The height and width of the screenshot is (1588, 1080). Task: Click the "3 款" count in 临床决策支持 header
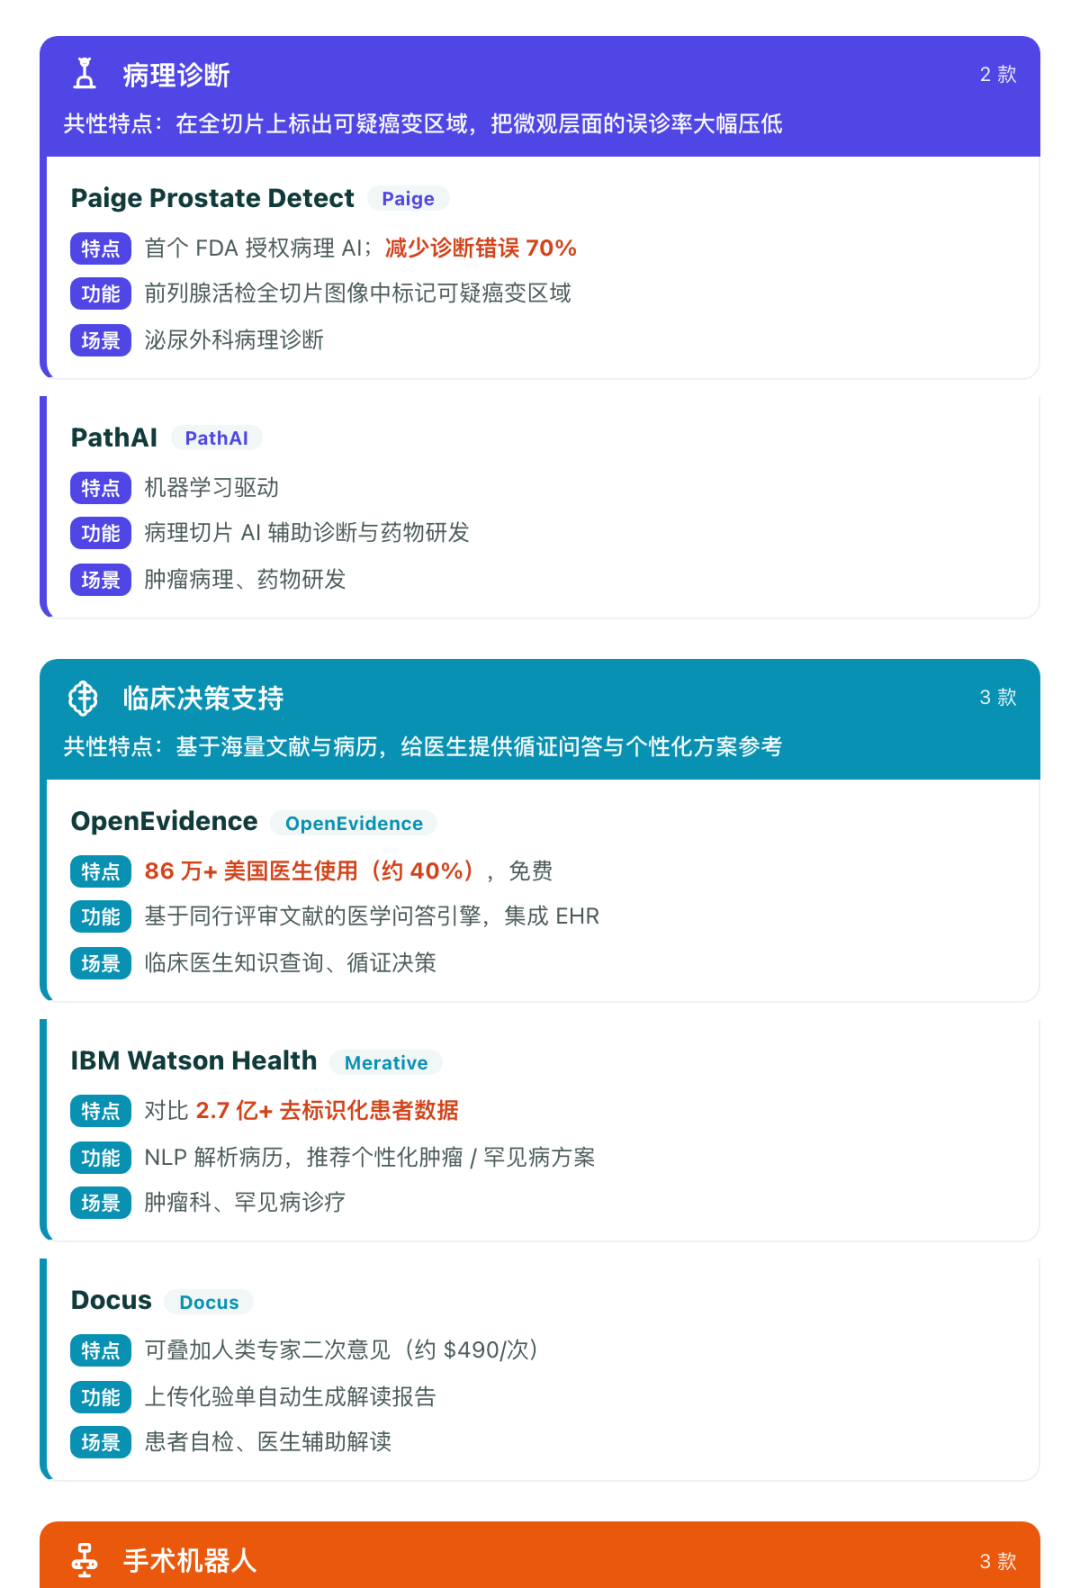pyautogui.click(x=998, y=698)
